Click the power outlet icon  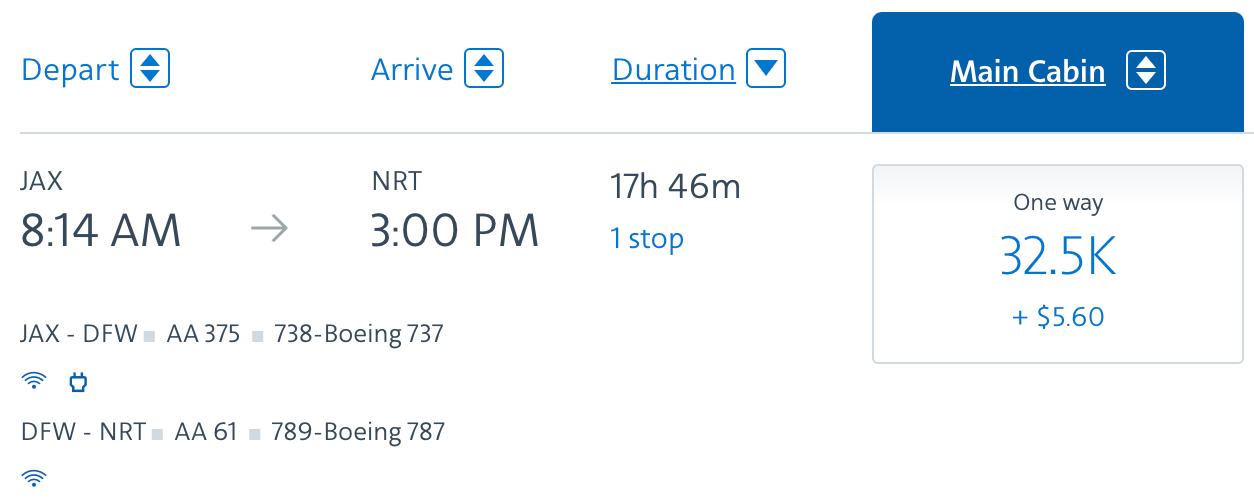[79, 381]
